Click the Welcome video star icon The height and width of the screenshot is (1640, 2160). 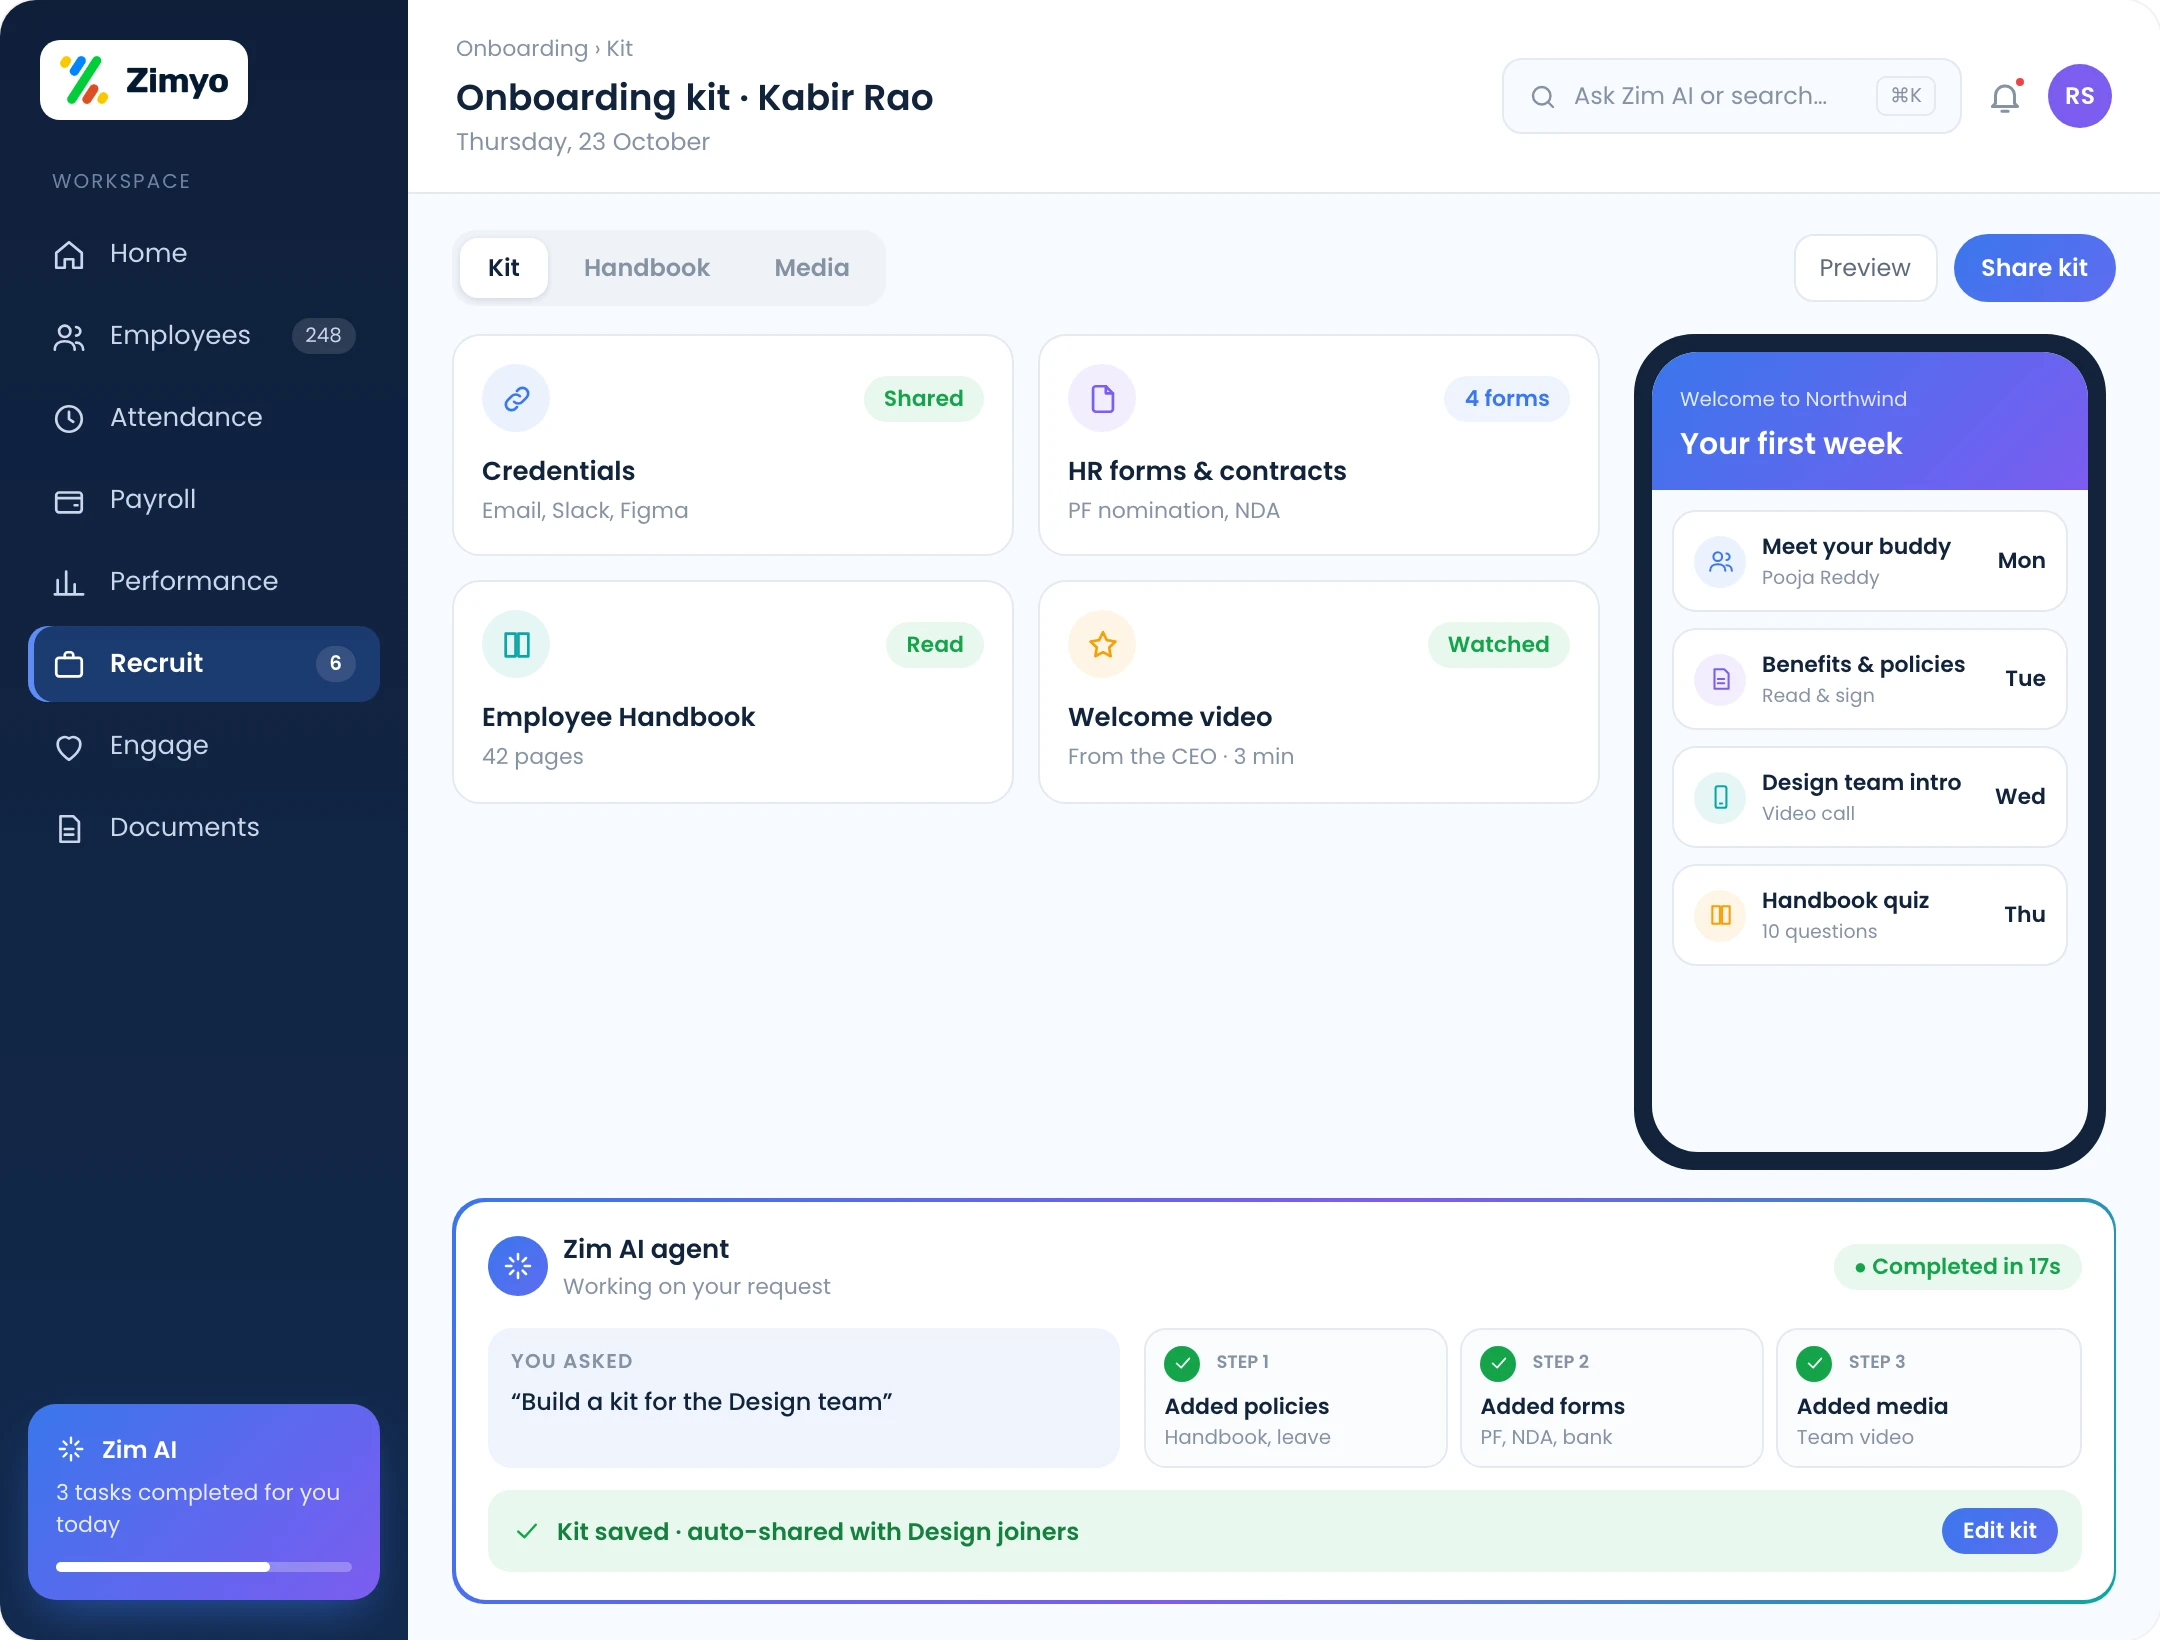(1102, 644)
